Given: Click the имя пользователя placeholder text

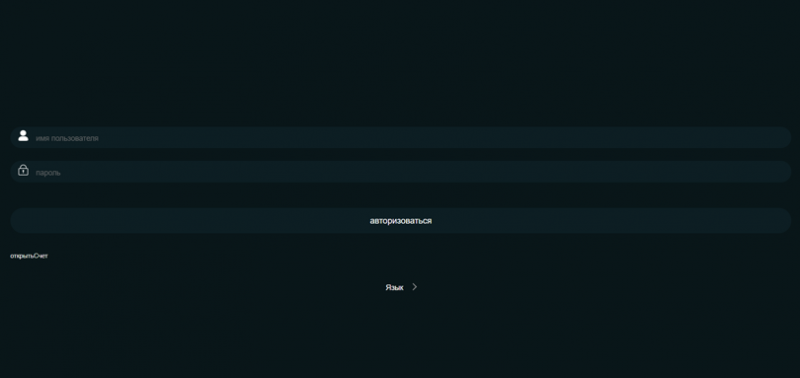Looking at the screenshot, I should (67, 138).
